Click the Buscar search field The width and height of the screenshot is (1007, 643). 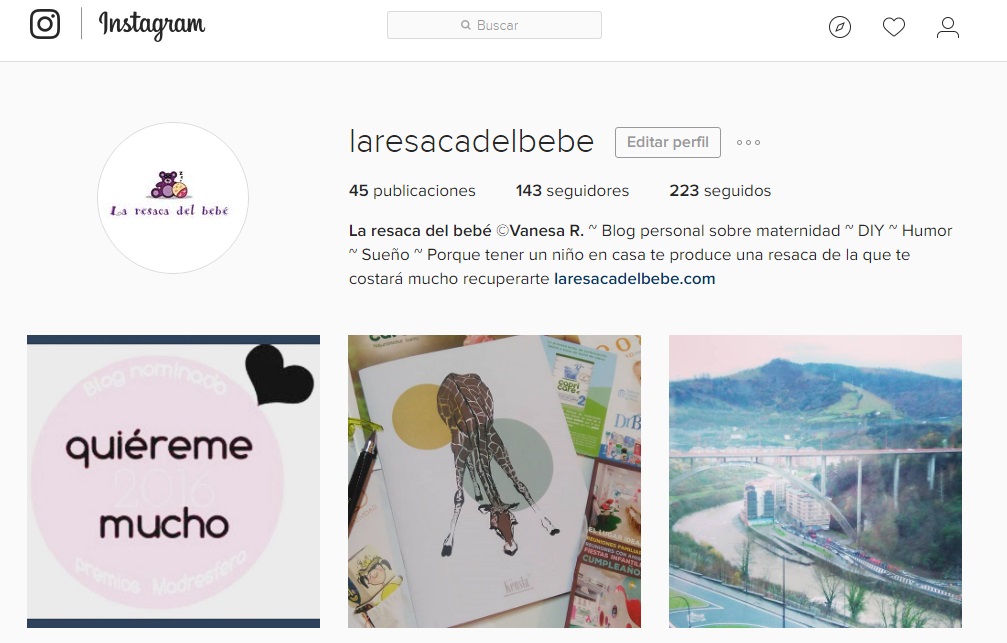tap(494, 25)
